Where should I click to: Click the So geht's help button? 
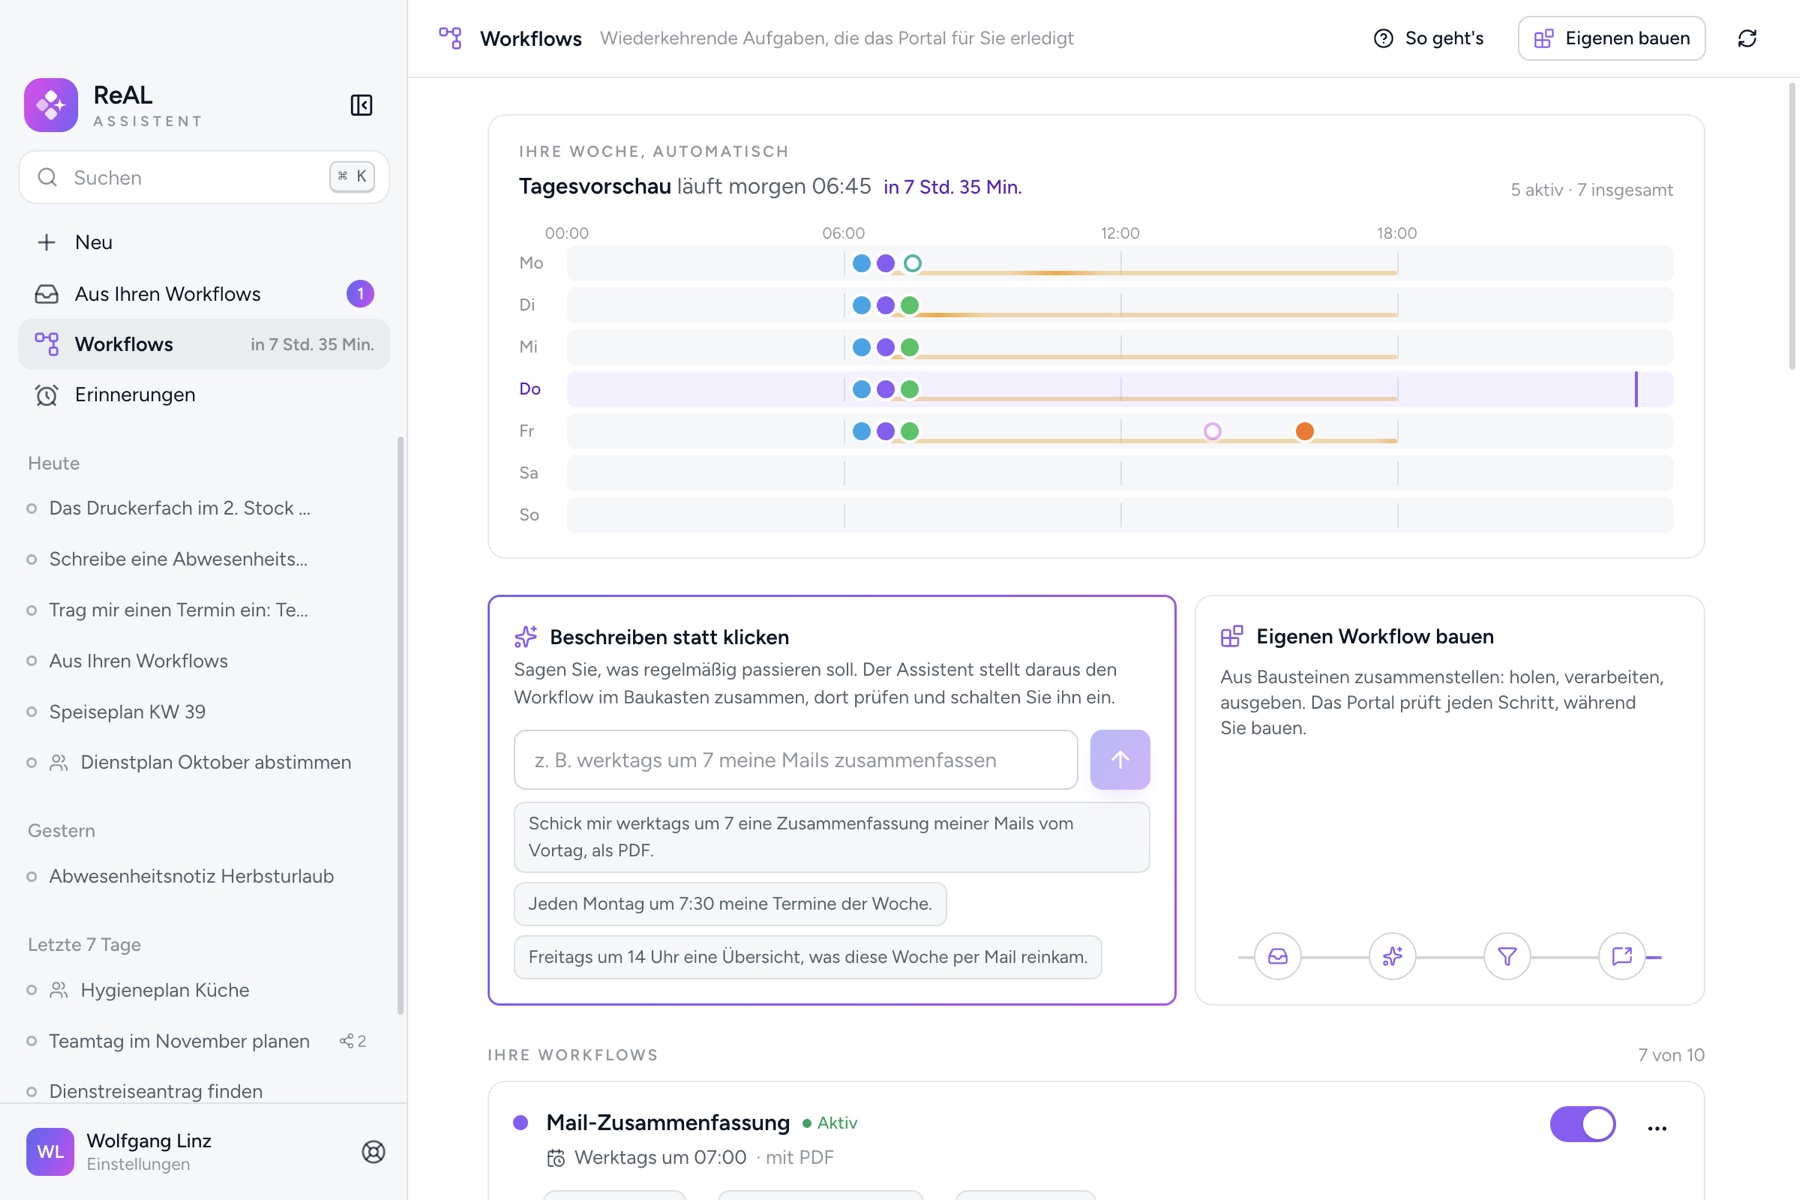coord(1429,38)
